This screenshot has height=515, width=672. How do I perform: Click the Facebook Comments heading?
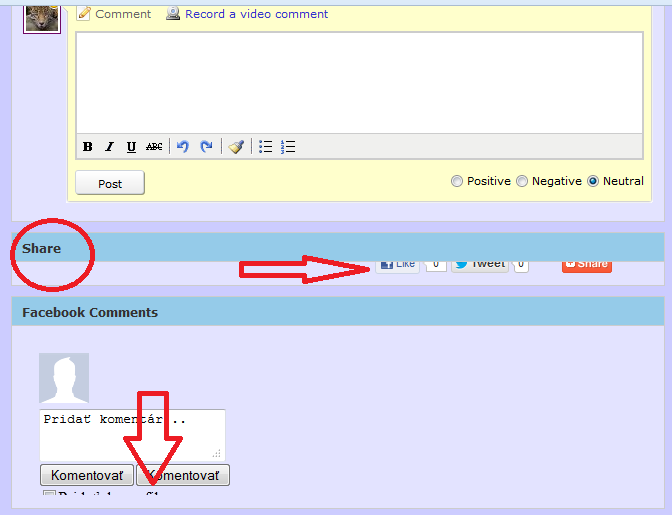pyautogui.click(x=90, y=312)
